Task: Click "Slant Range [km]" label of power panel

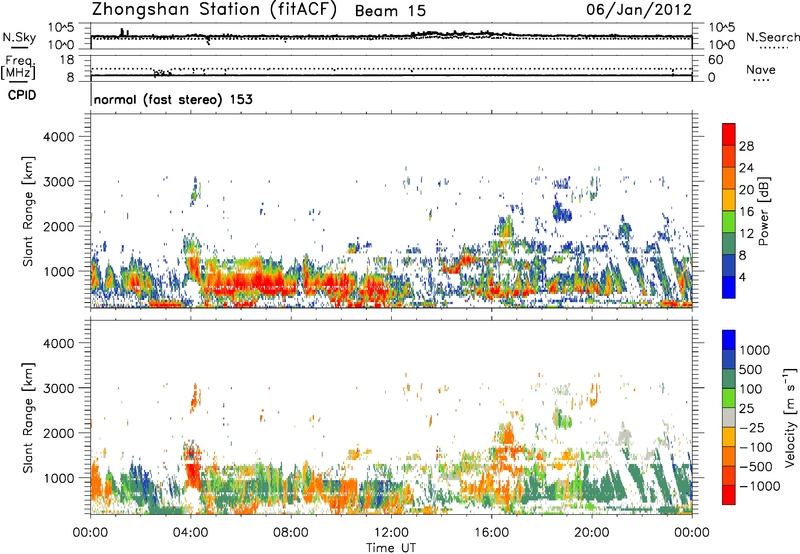Action: [28, 211]
